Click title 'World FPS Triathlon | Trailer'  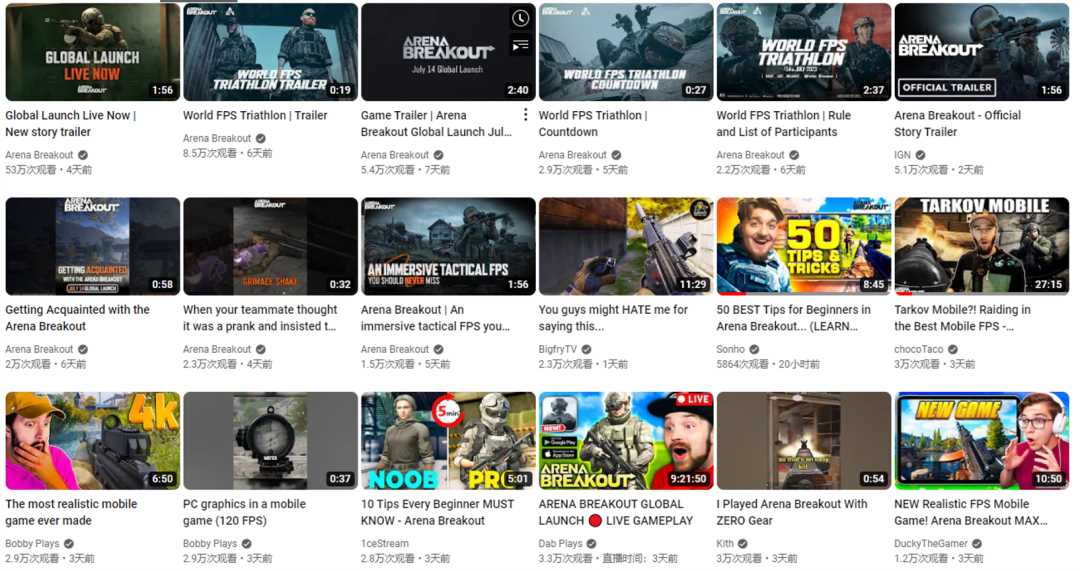point(255,115)
